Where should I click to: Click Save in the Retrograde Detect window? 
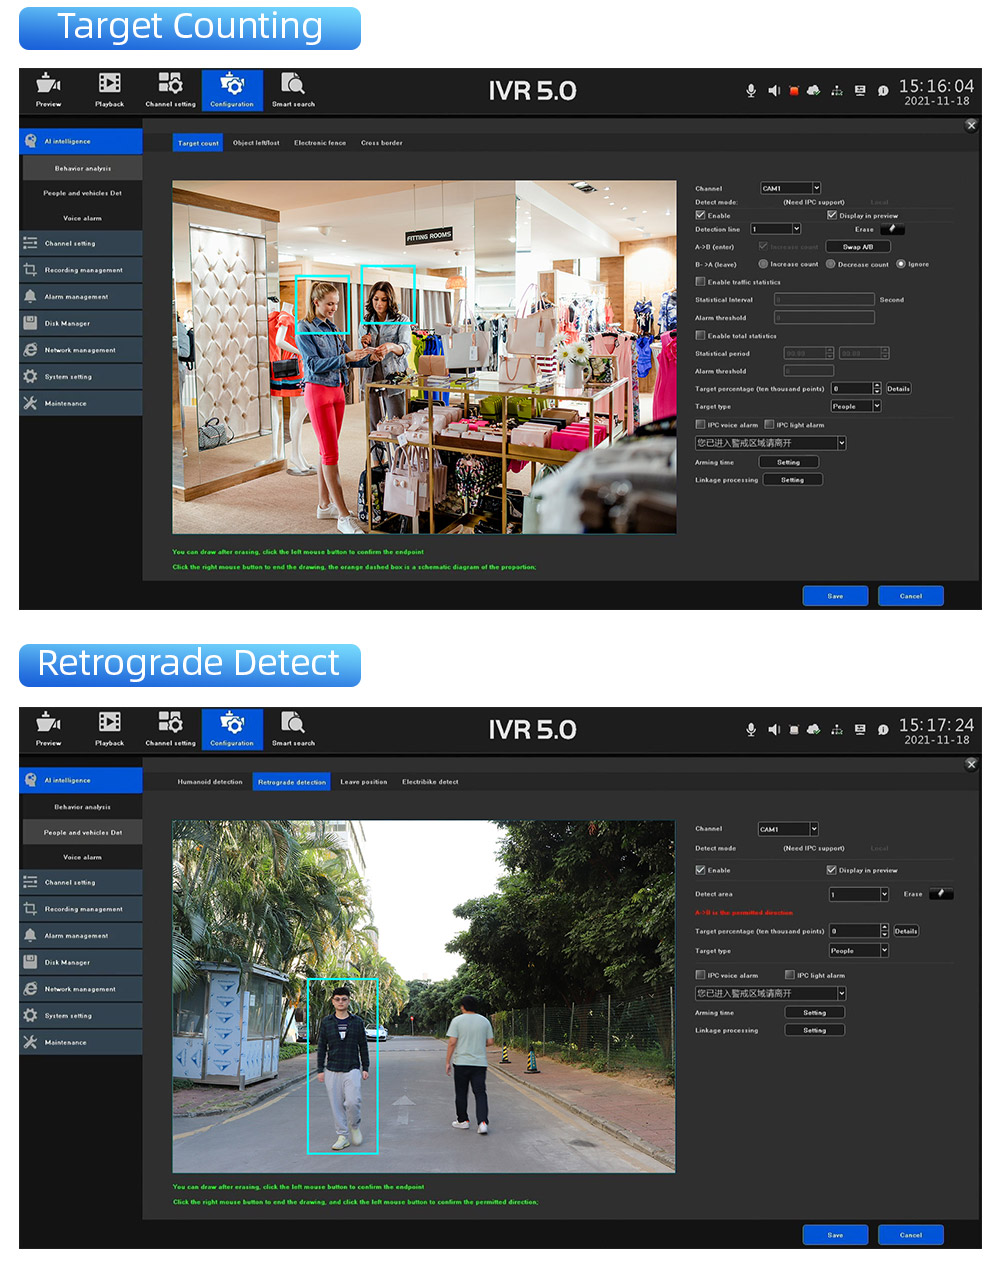point(835,1235)
